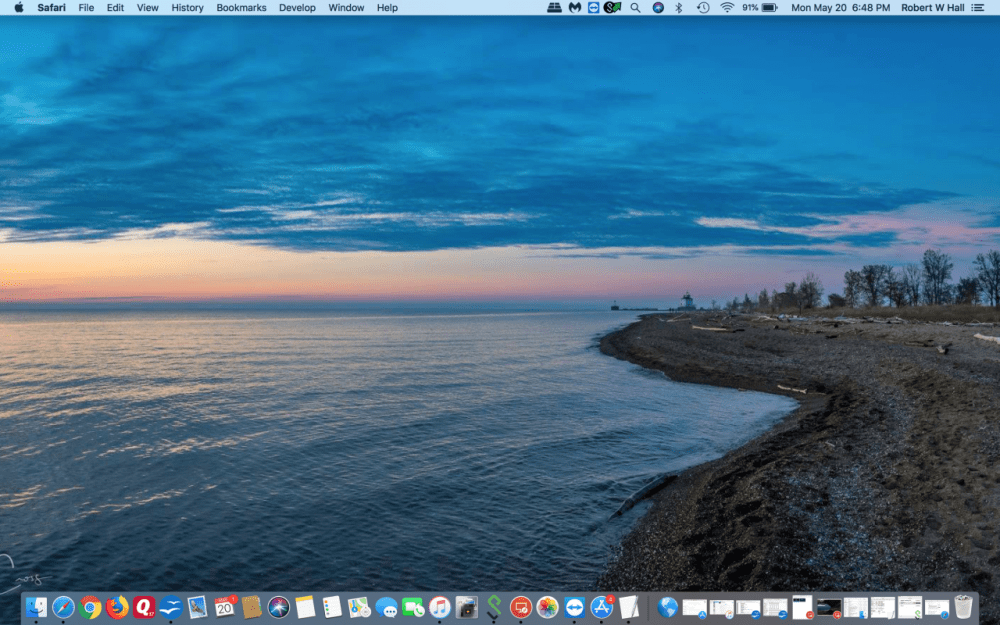Image resolution: width=1000 pixels, height=625 pixels.
Task: Open Firefox from the Dock
Action: [x=118, y=605]
